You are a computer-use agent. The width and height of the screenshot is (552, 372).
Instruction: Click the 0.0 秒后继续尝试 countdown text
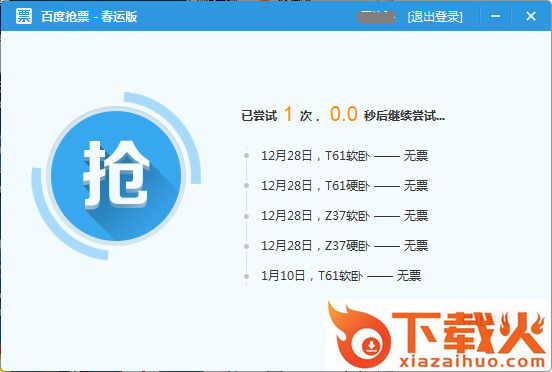click(x=387, y=114)
